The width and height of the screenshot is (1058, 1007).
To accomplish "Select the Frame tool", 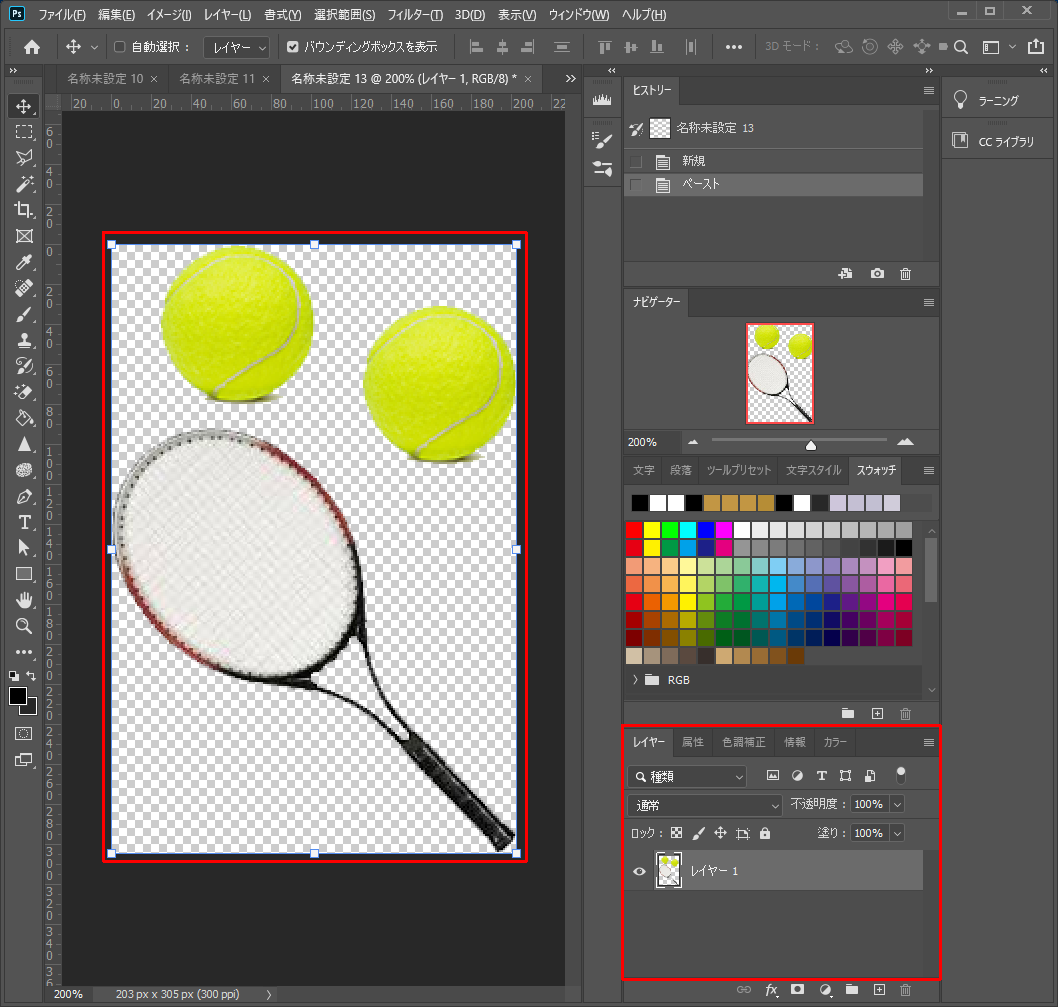I will [x=24, y=236].
